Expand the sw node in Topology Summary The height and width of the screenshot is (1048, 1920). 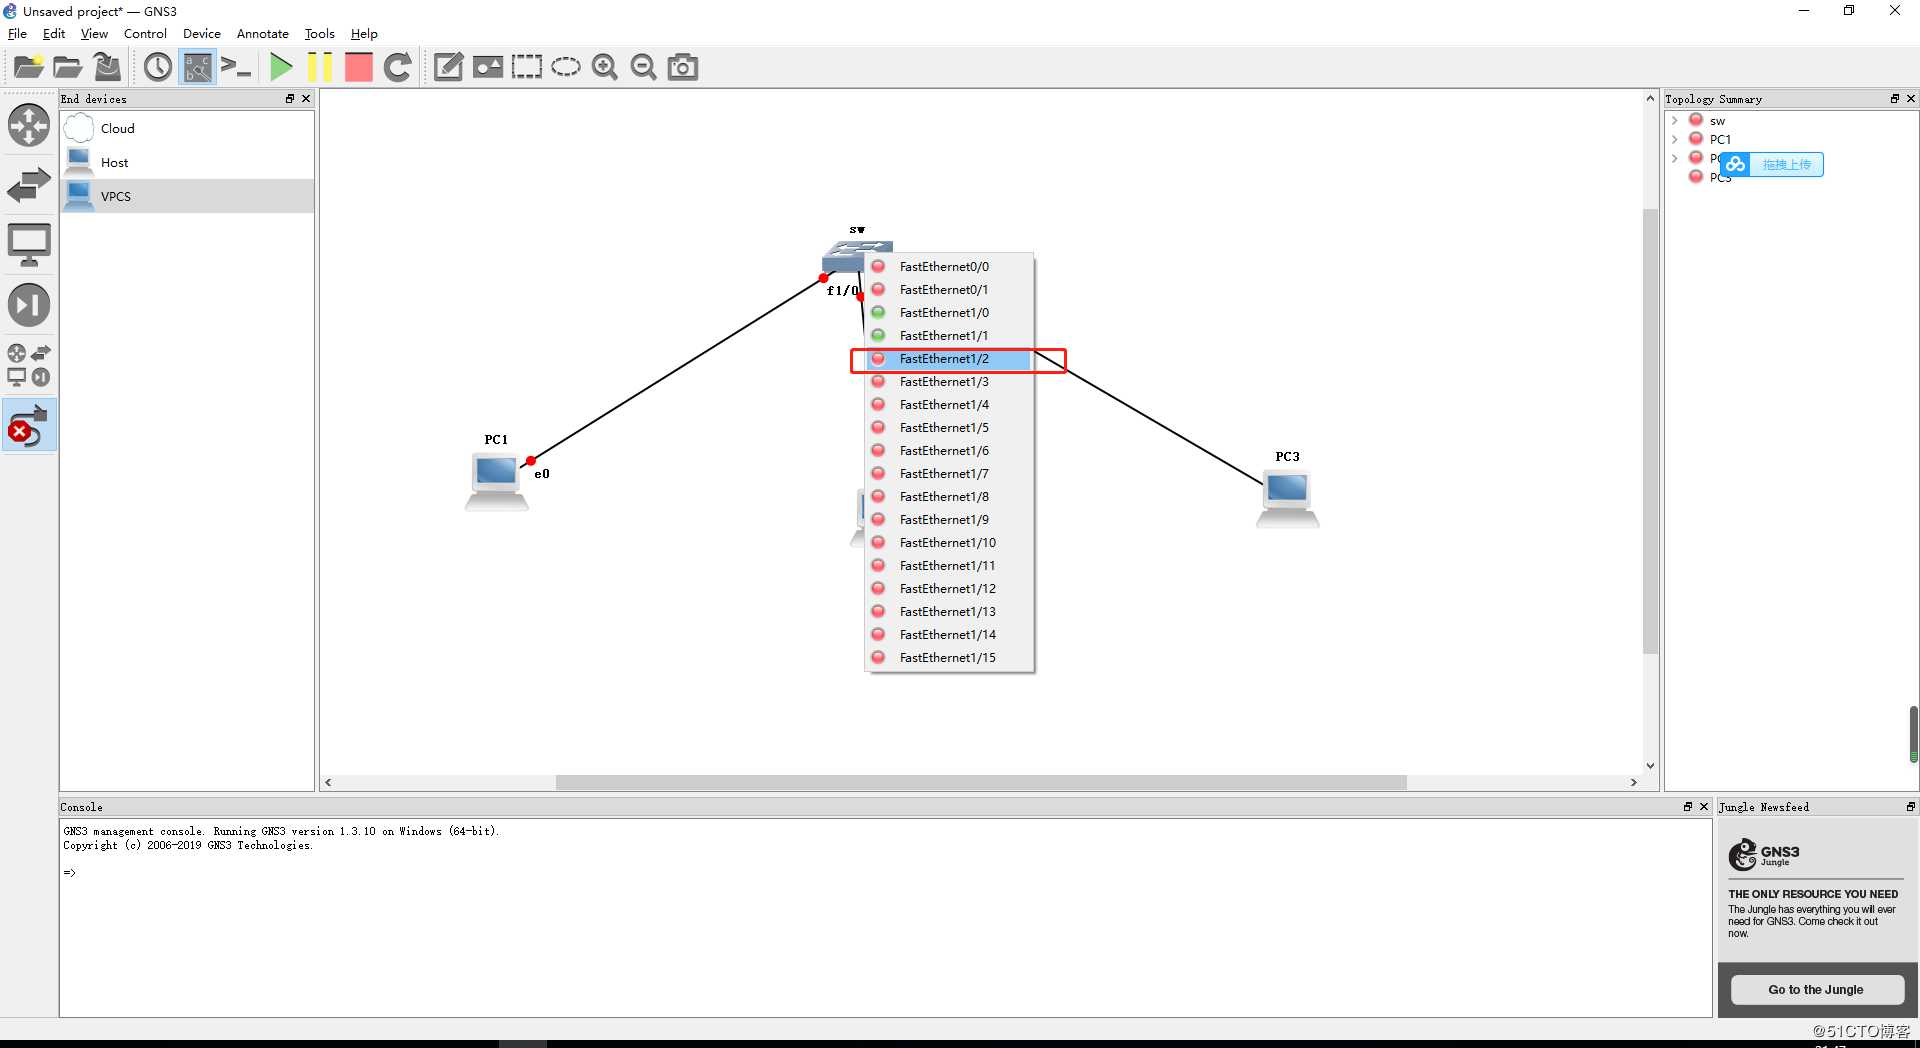(1675, 120)
